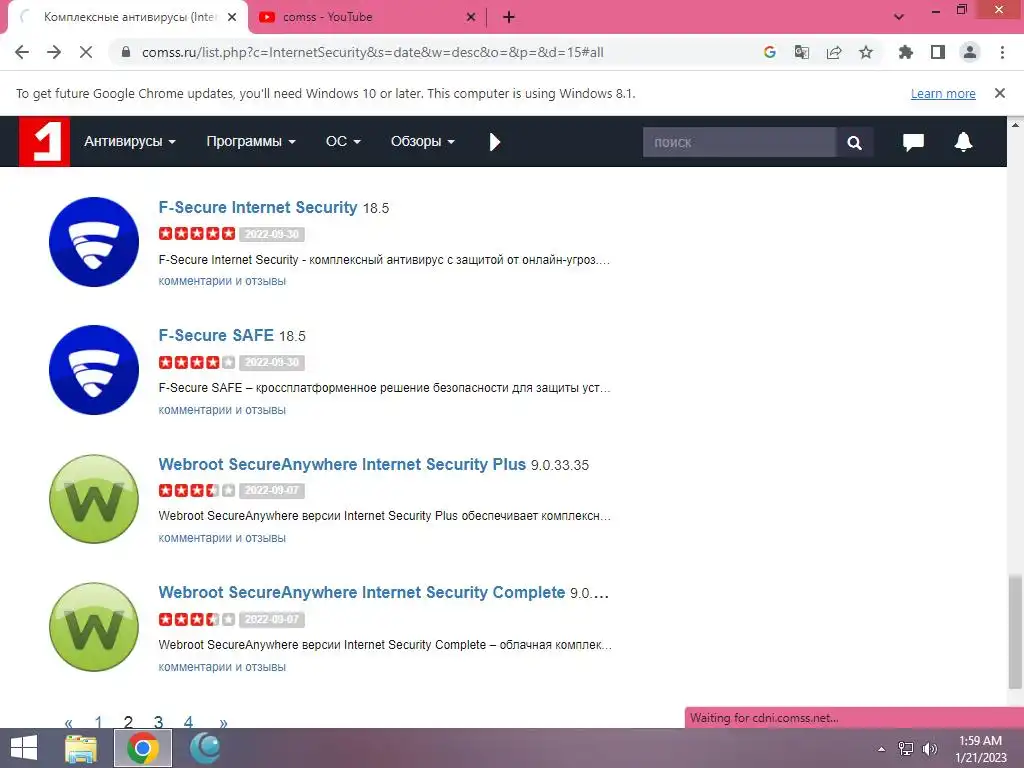Click the Google search icon in address bar
Screen dimensions: 1024x768
[x=769, y=52]
